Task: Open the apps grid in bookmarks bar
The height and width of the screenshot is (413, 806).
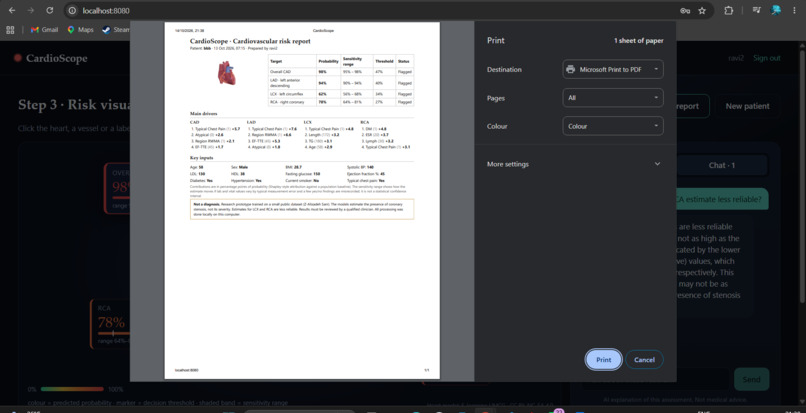Action: (10, 30)
